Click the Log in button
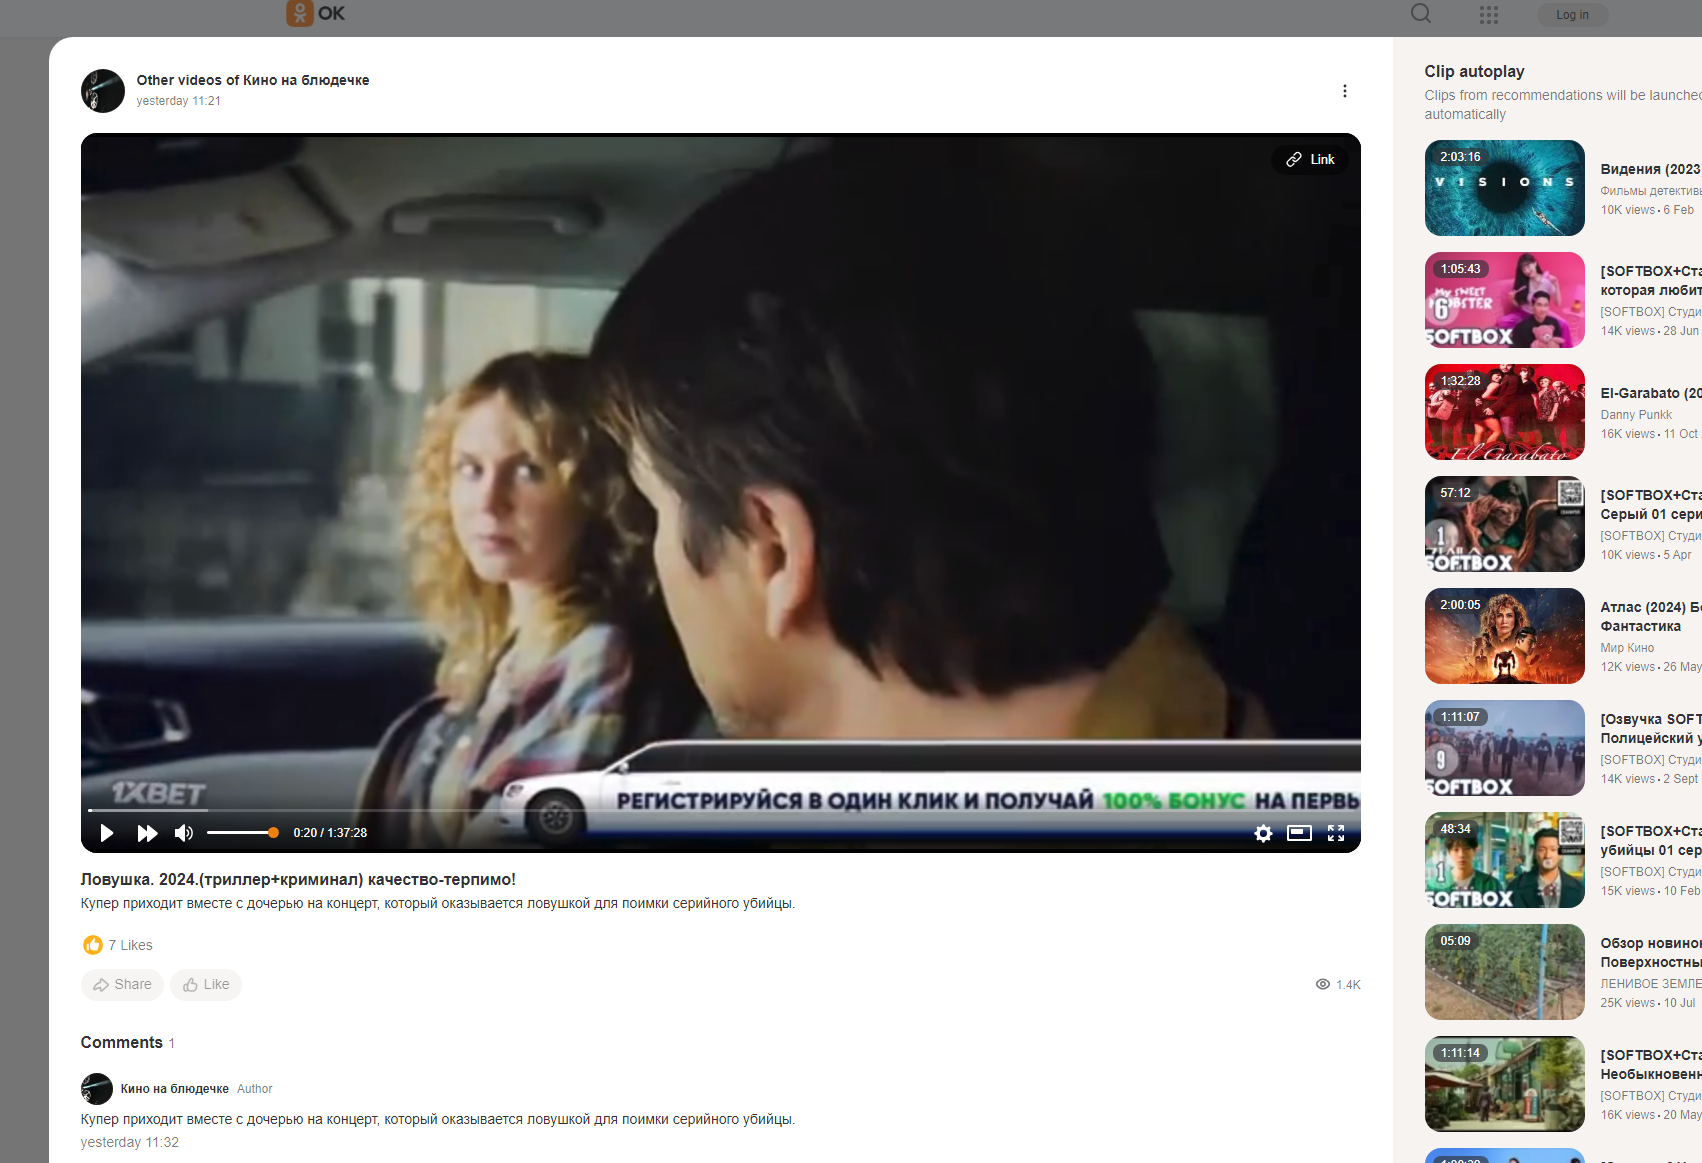Viewport: 1702px width, 1163px height. (x=1572, y=15)
